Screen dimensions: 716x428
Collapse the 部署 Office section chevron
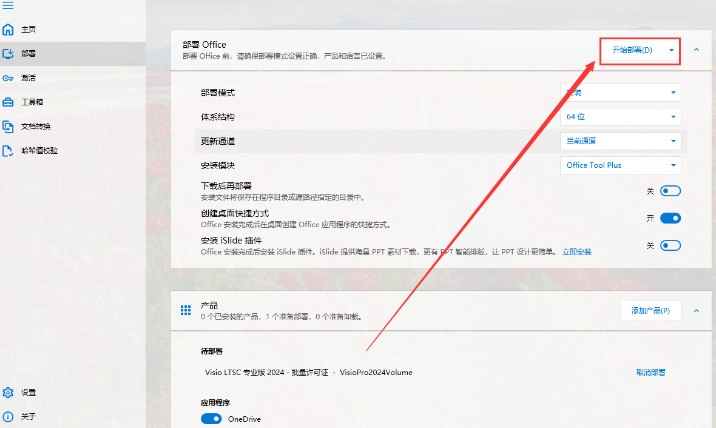click(697, 50)
